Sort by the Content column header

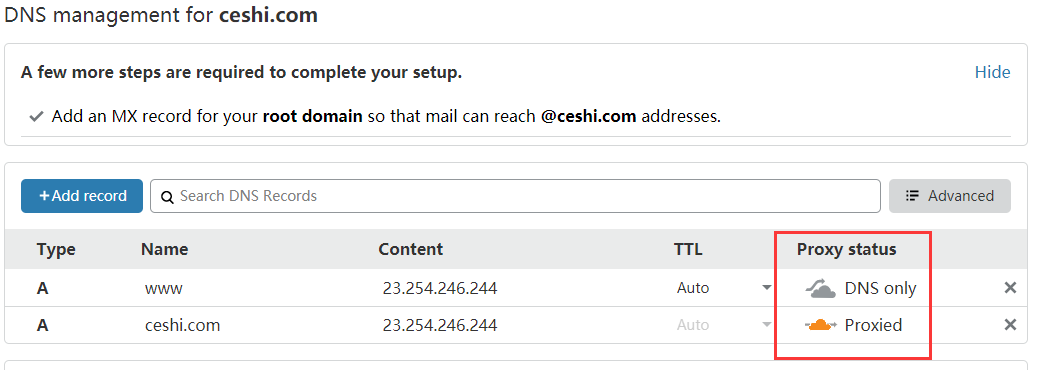tap(411, 250)
